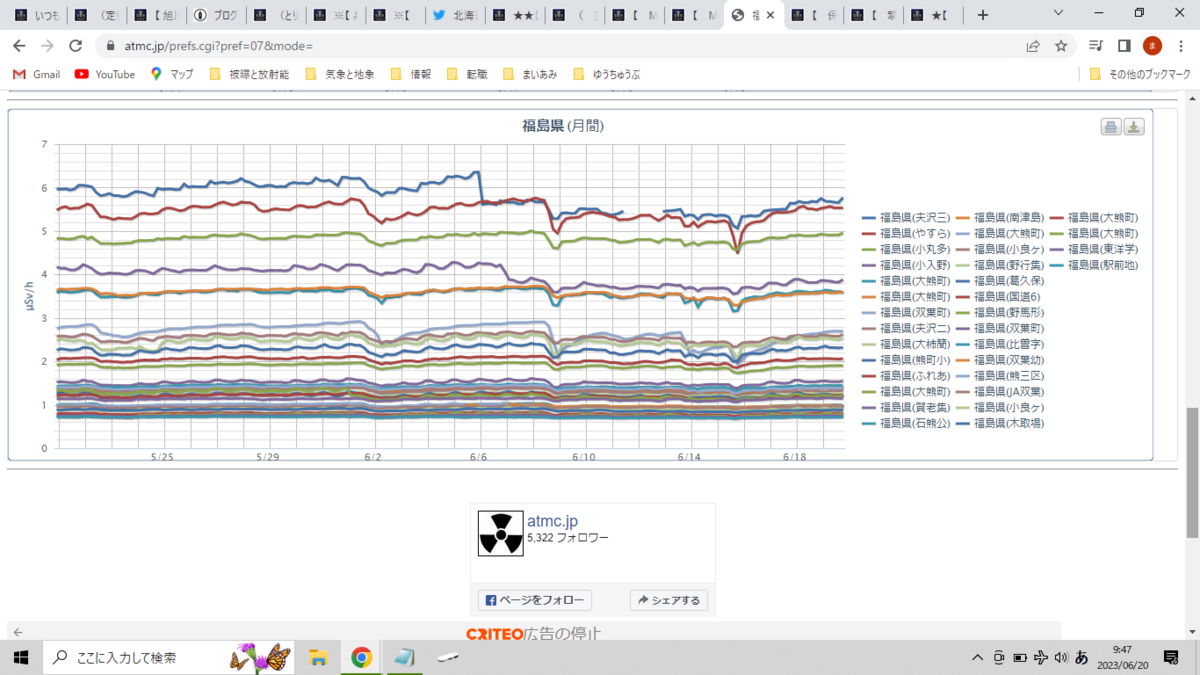Switch to the 北海 Twitter tab
The image size is (1200, 675).
455,15
